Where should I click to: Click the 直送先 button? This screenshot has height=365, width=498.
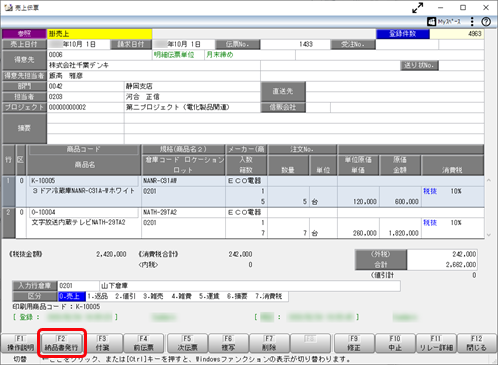point(283,91)
